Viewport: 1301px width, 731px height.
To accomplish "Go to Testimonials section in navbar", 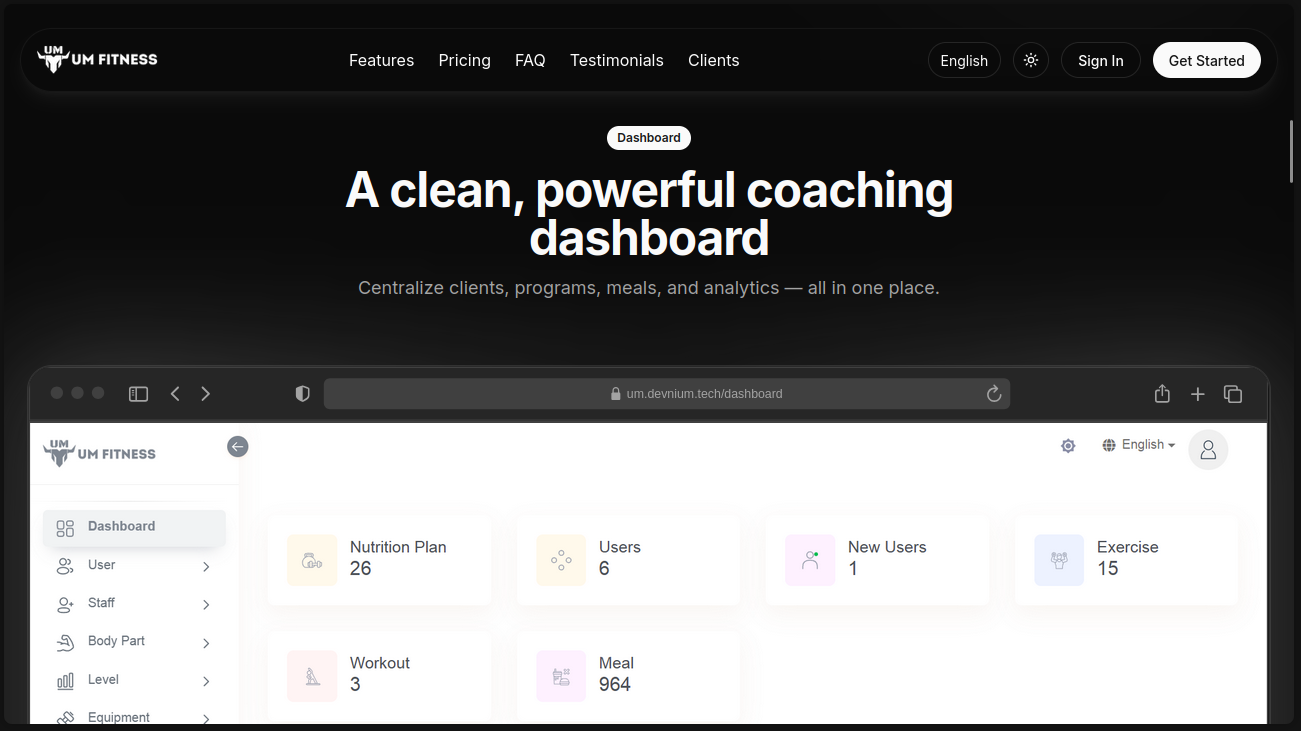I will [x=616, y=60].
